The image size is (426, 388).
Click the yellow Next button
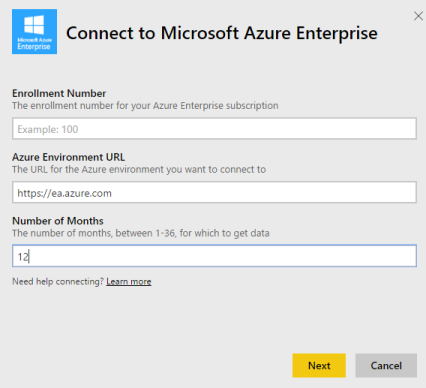(x=319, y=366)
